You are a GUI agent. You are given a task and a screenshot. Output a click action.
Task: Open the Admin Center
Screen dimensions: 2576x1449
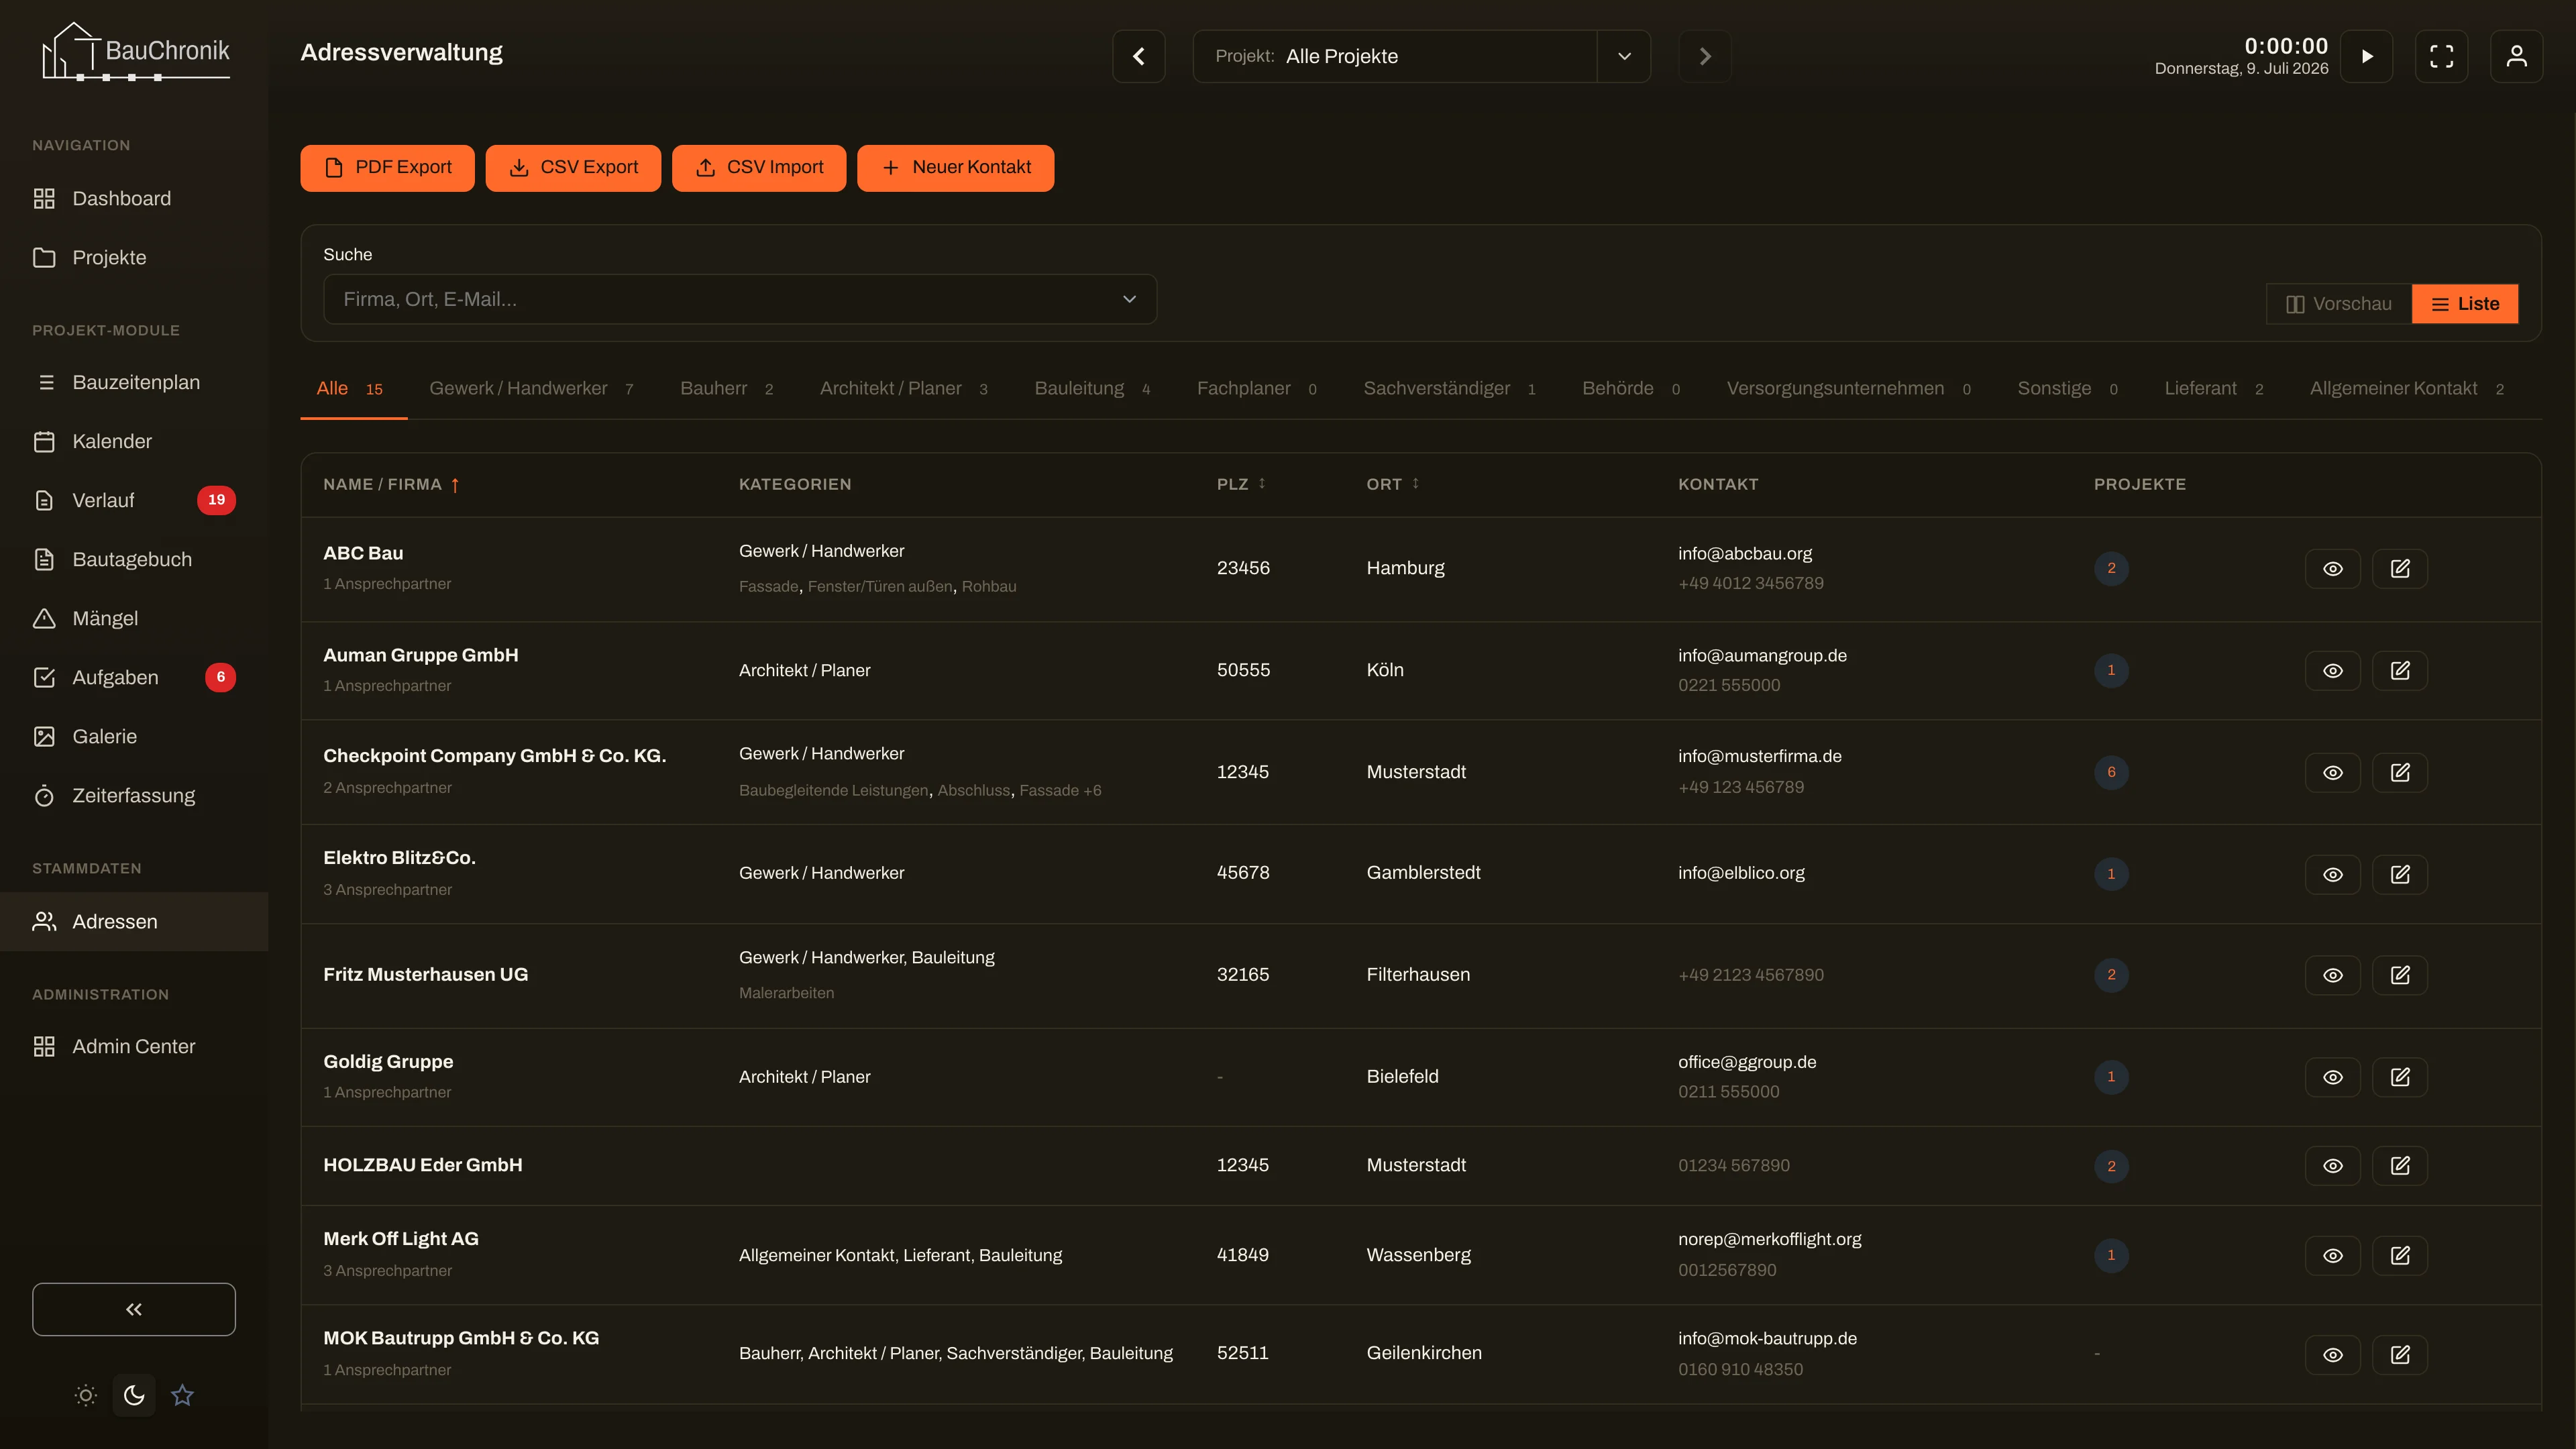click(134, 1046)
